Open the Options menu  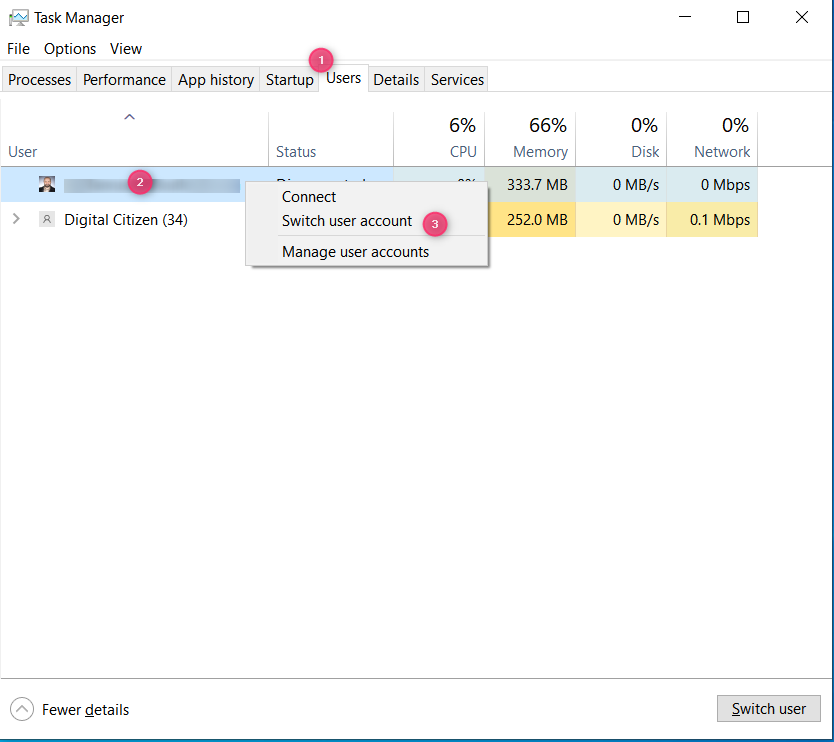70,48
